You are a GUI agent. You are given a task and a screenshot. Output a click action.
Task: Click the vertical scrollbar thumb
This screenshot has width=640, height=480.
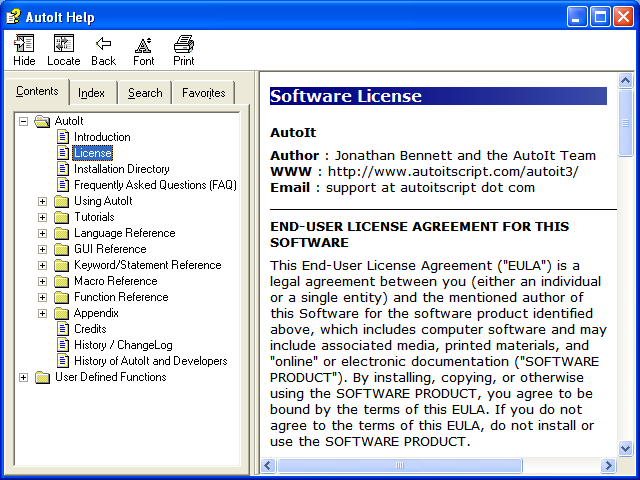click(625, 122)
